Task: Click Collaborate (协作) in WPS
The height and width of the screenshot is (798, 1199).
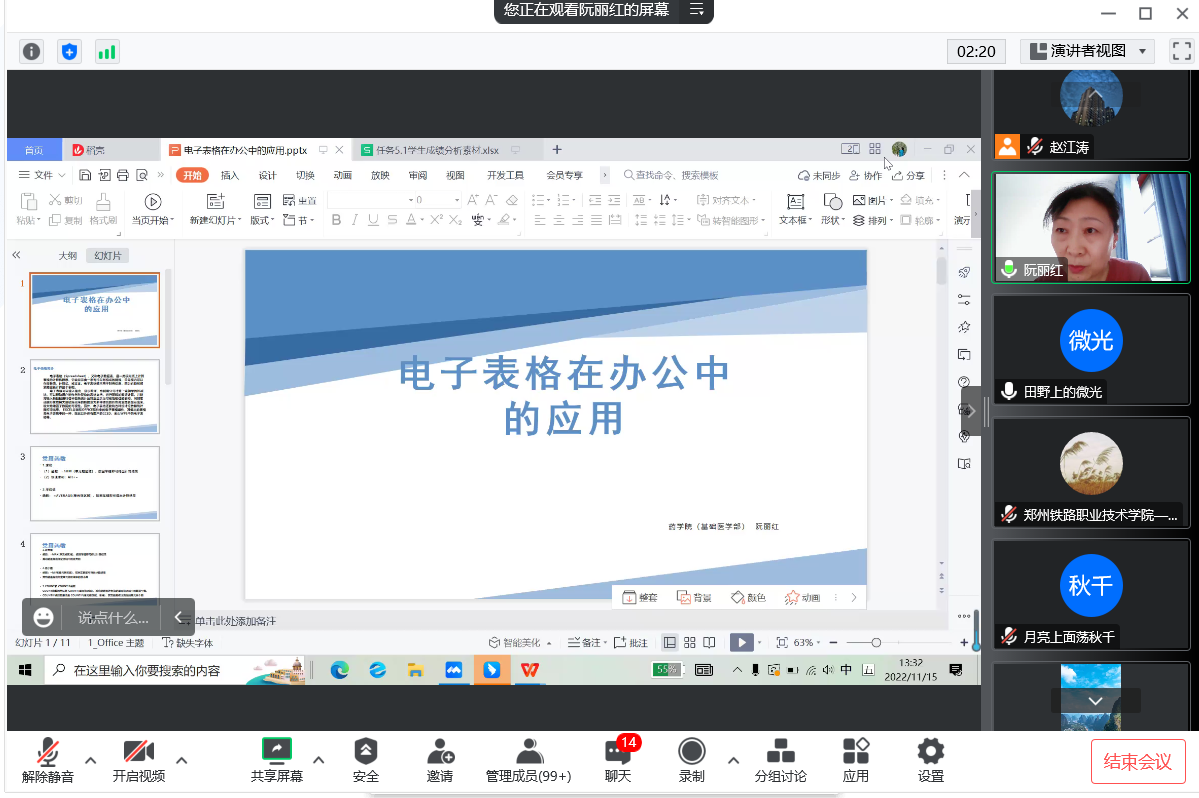Action: pyautogui.click(x=866, y=175)
